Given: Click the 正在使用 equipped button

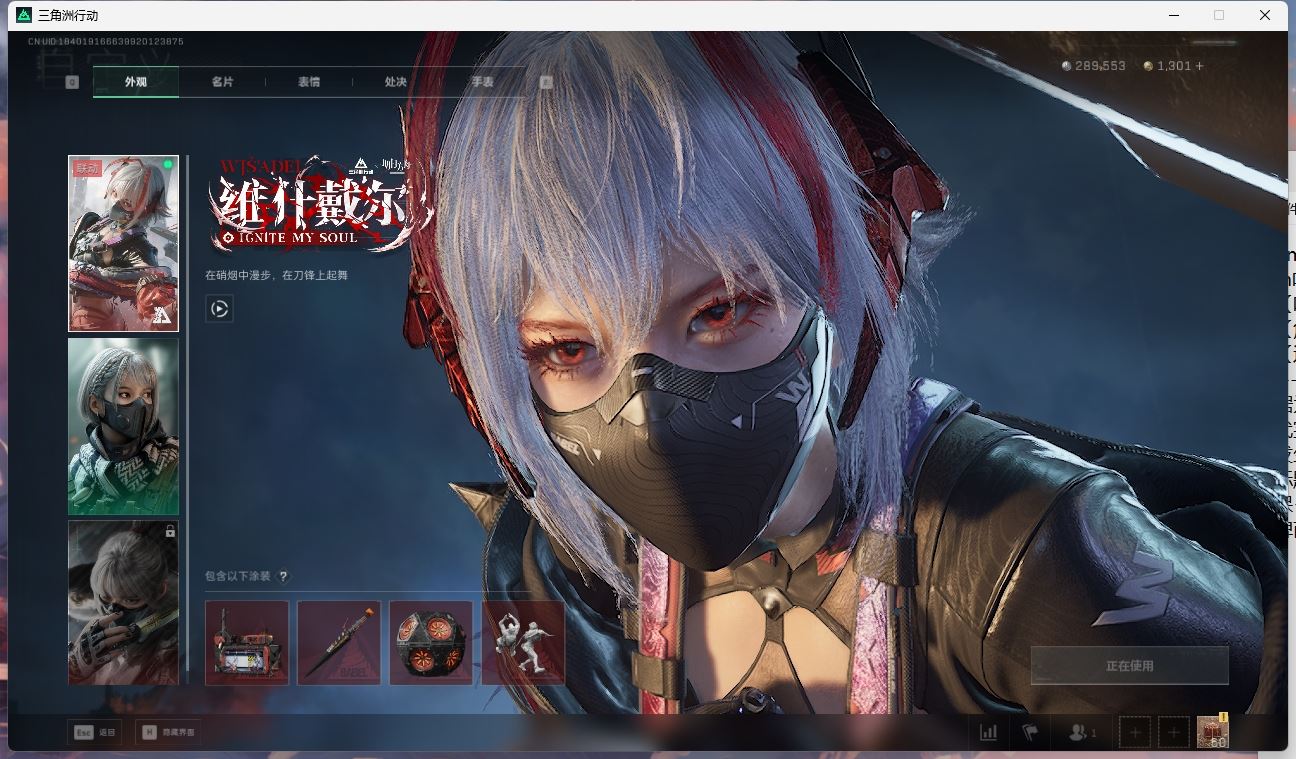Looking at the screenshot, I should (1129, 664).
